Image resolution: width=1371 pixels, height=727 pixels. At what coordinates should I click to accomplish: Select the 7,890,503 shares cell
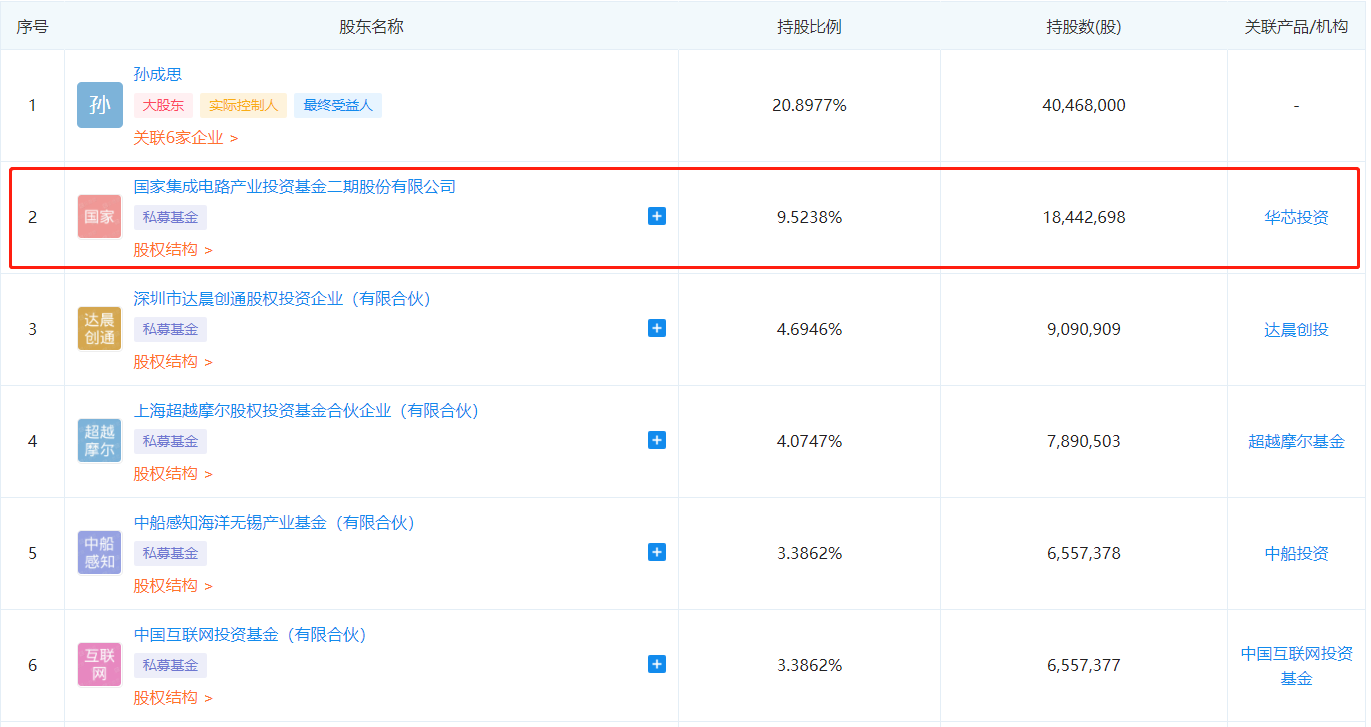(x=1084, y=441)
